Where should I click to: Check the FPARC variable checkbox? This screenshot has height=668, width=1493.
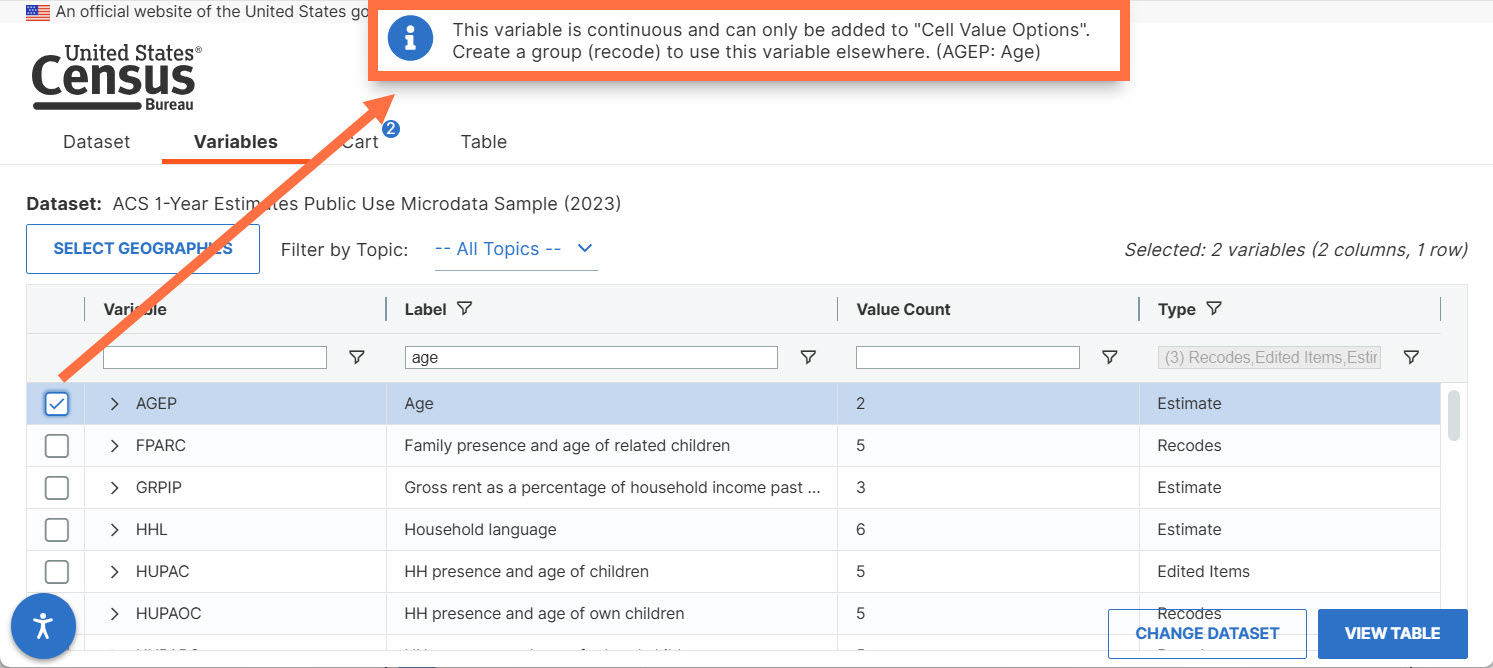click(x=57, y=446)
